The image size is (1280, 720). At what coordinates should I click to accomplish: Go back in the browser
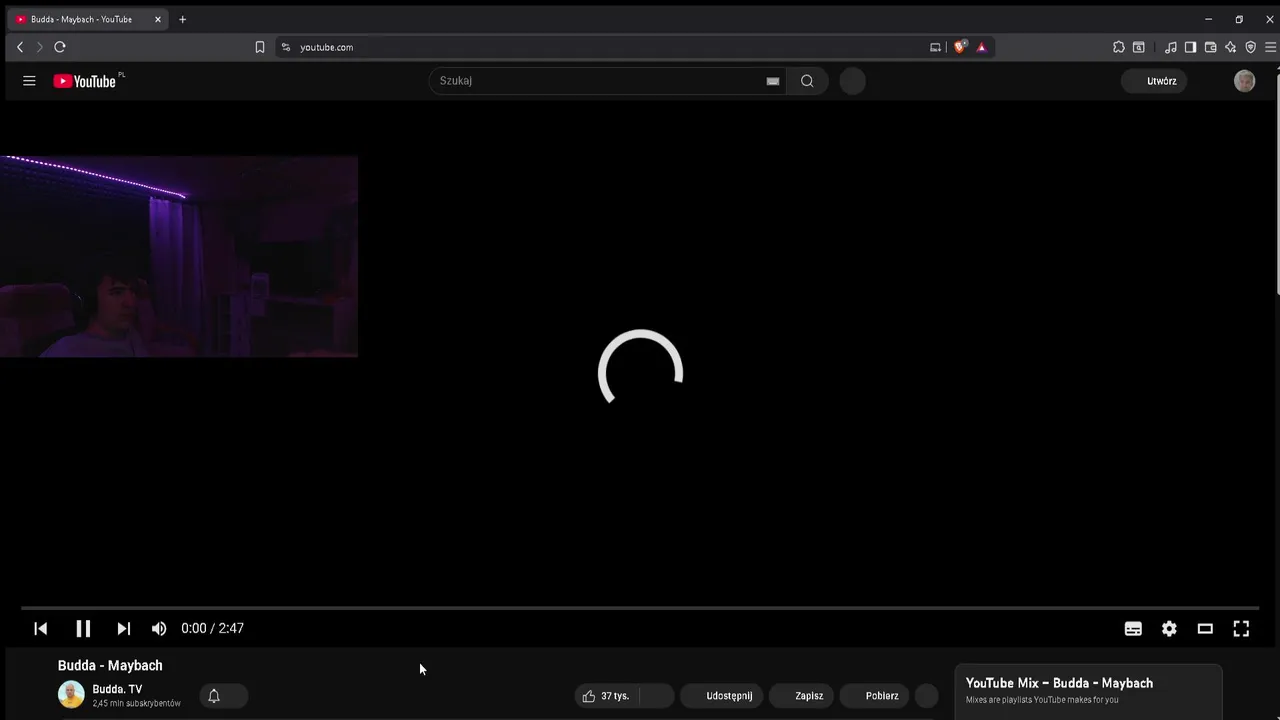pyautogui.click(x=20, y=47)
